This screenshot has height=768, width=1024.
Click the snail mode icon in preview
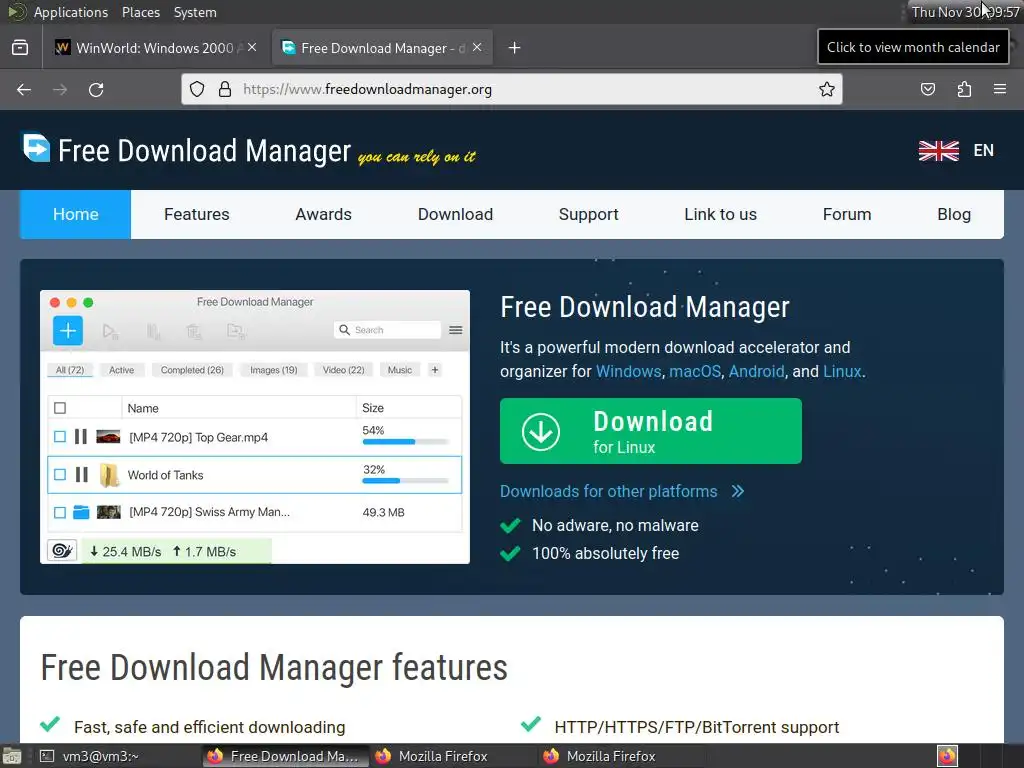(62, 551)
